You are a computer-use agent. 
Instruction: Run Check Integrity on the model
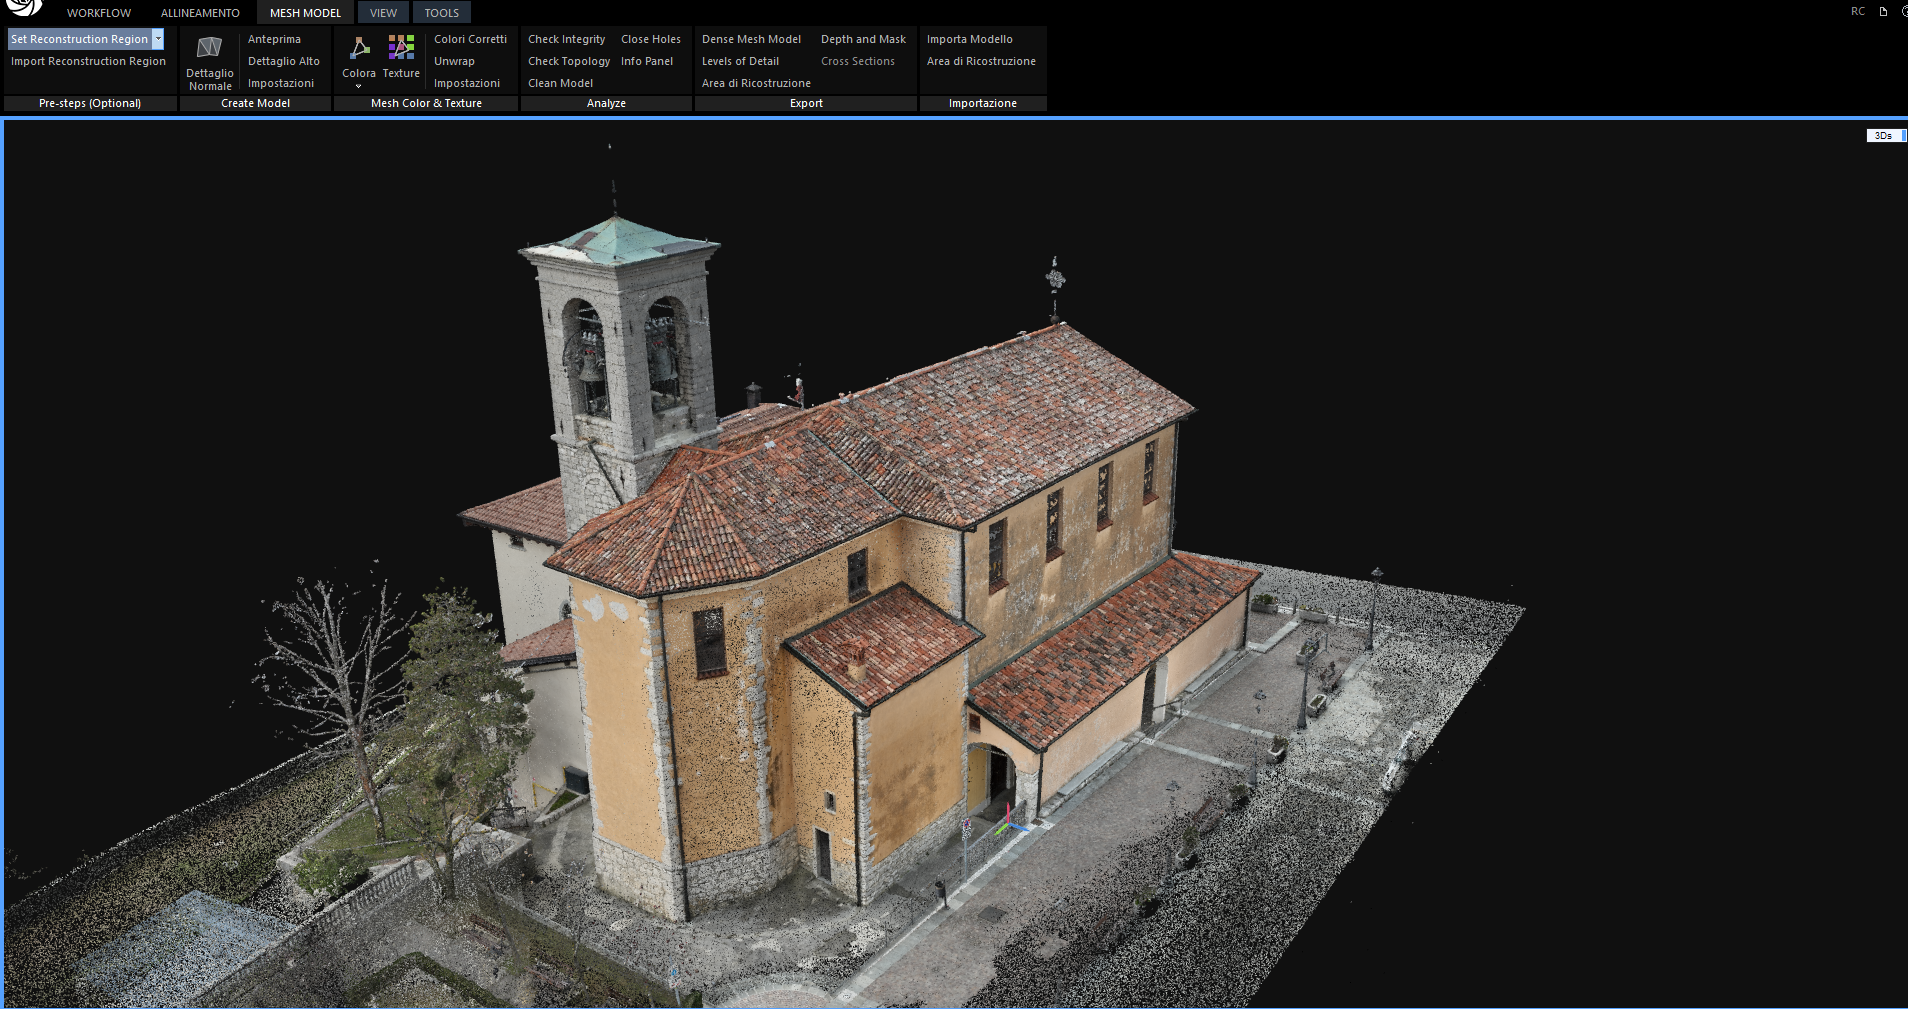coord(566,39)
